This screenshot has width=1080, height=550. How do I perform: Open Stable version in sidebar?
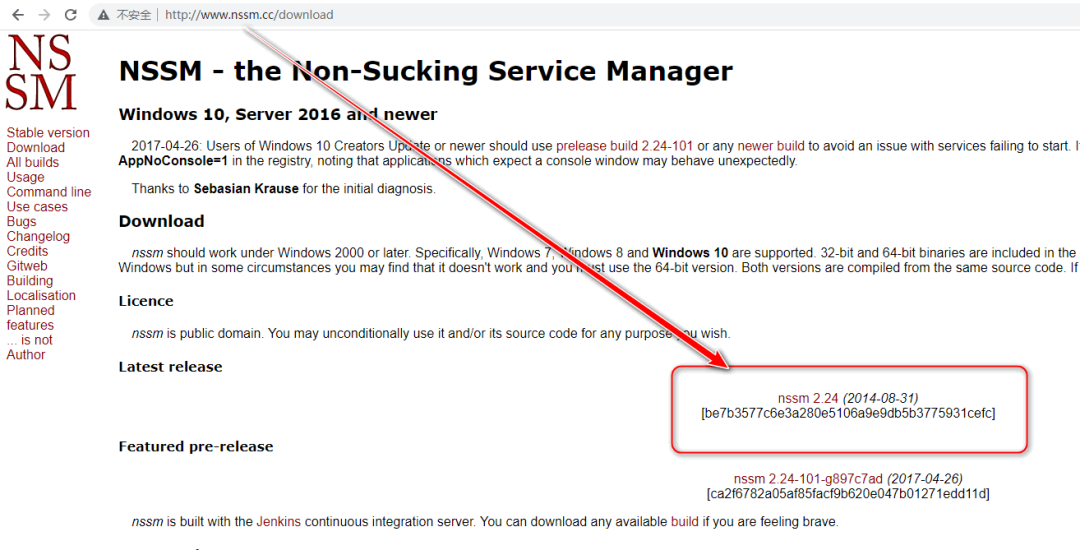pyautogui.click(x=48, y=133)
